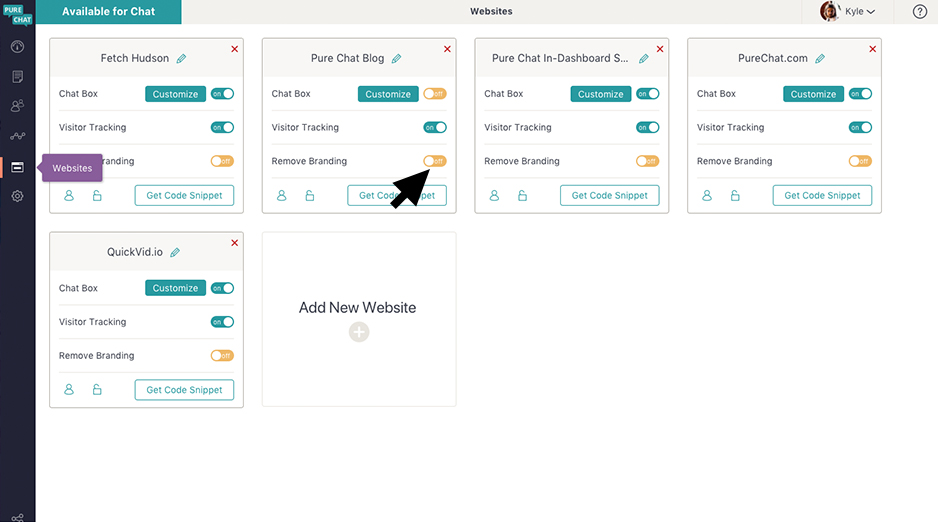The image size is (938, 522).
Task: Get Code Snippet for PureChat.com
Action: 823,196
